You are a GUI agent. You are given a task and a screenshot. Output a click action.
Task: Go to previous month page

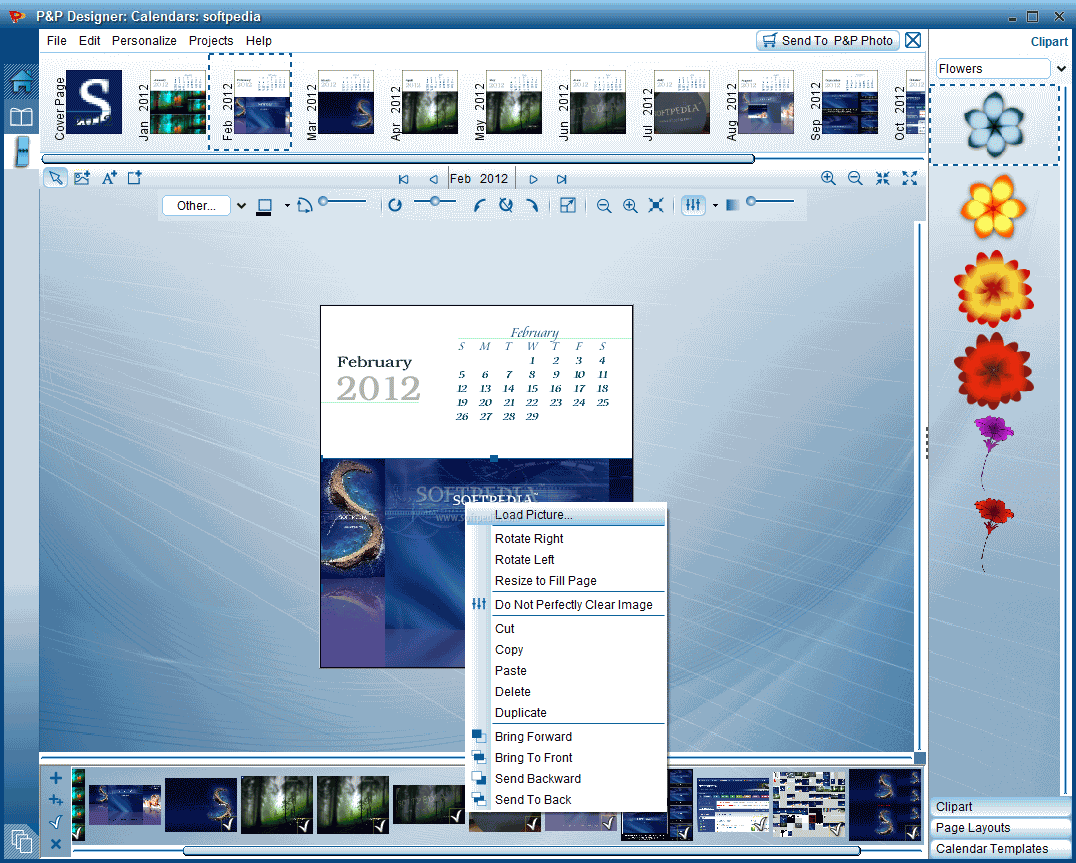pyautogui.click(x=434, y=179)
